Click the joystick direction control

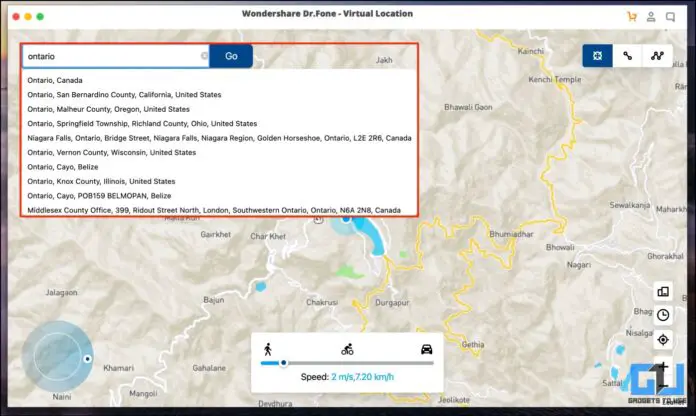click(58, 357)
